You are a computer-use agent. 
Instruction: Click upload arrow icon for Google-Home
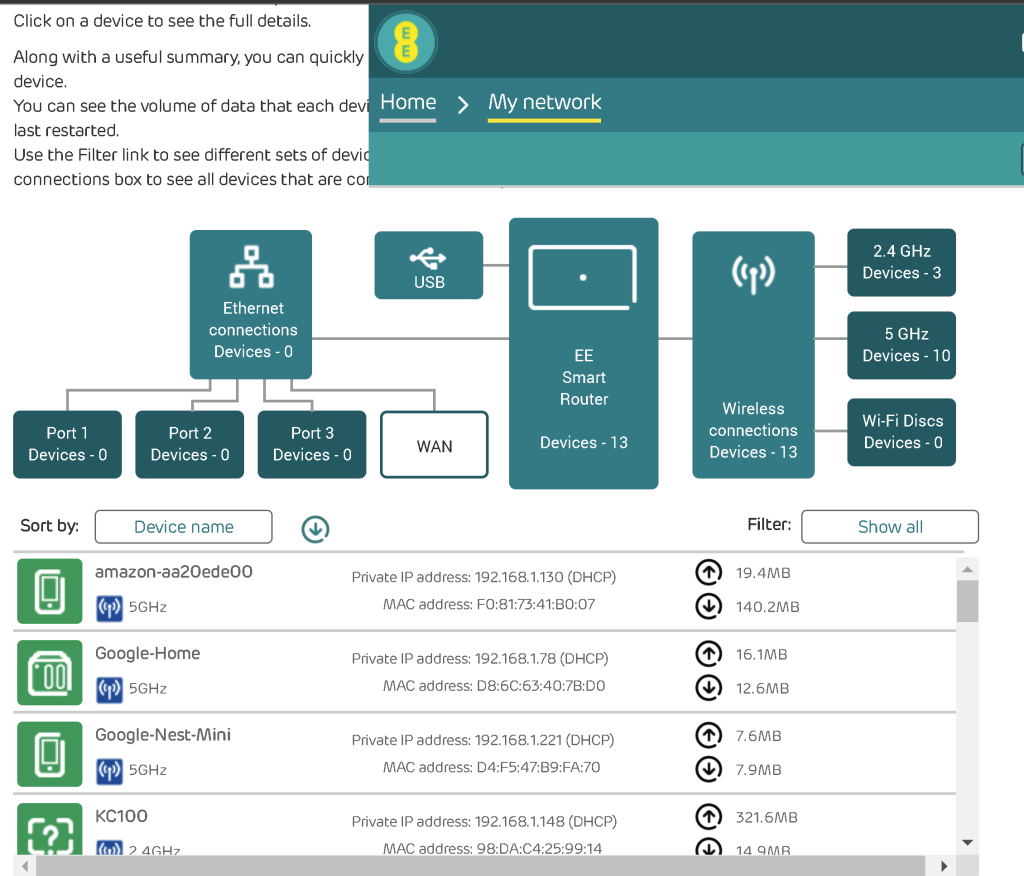click(x=709, y=654)
